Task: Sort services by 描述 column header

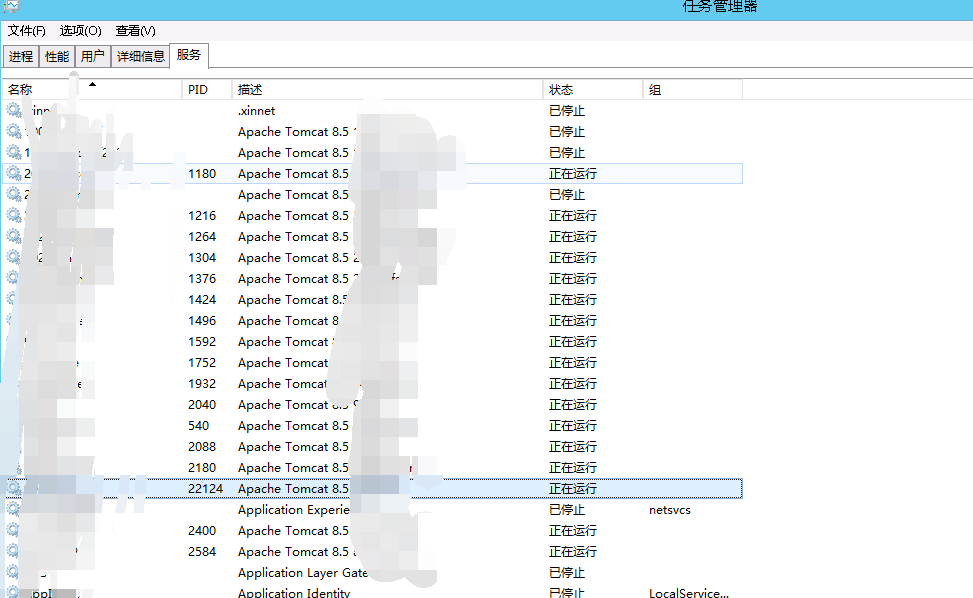Action: 387,90
